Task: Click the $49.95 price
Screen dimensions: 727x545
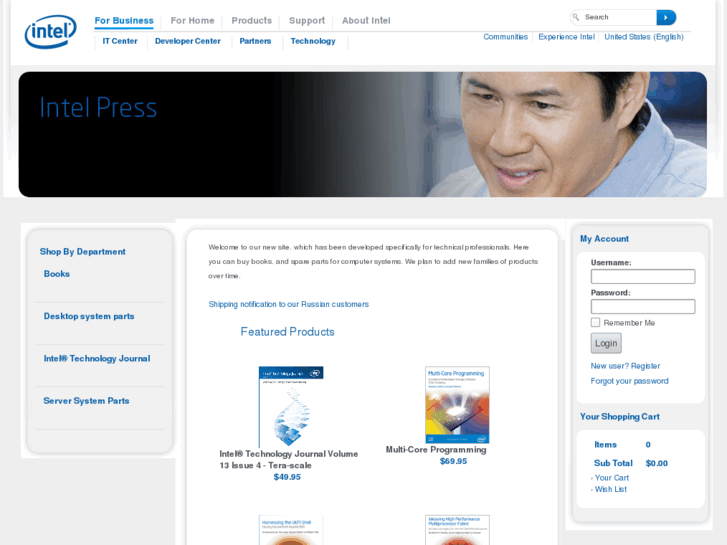Action: 287,477
